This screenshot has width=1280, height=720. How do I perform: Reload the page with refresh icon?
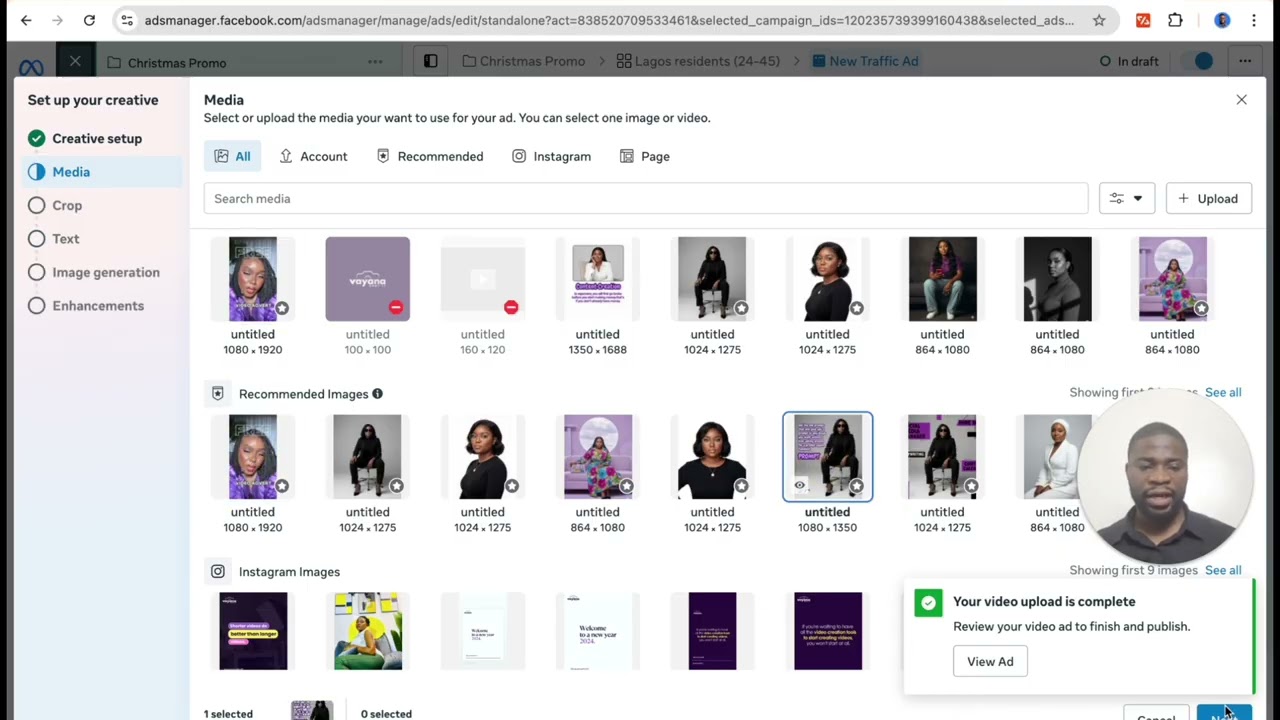click(89, 20)
